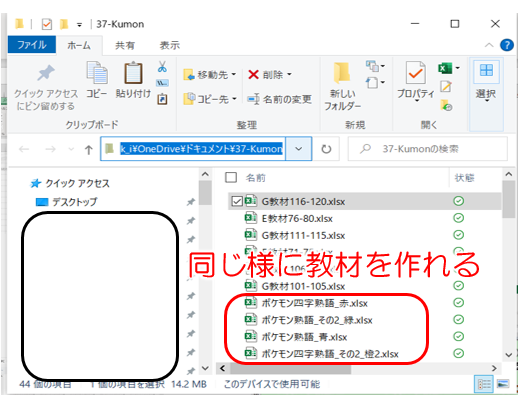524x396 pixels.
Task: Create a folder with the New Folder icon
Action: point(342,72)
